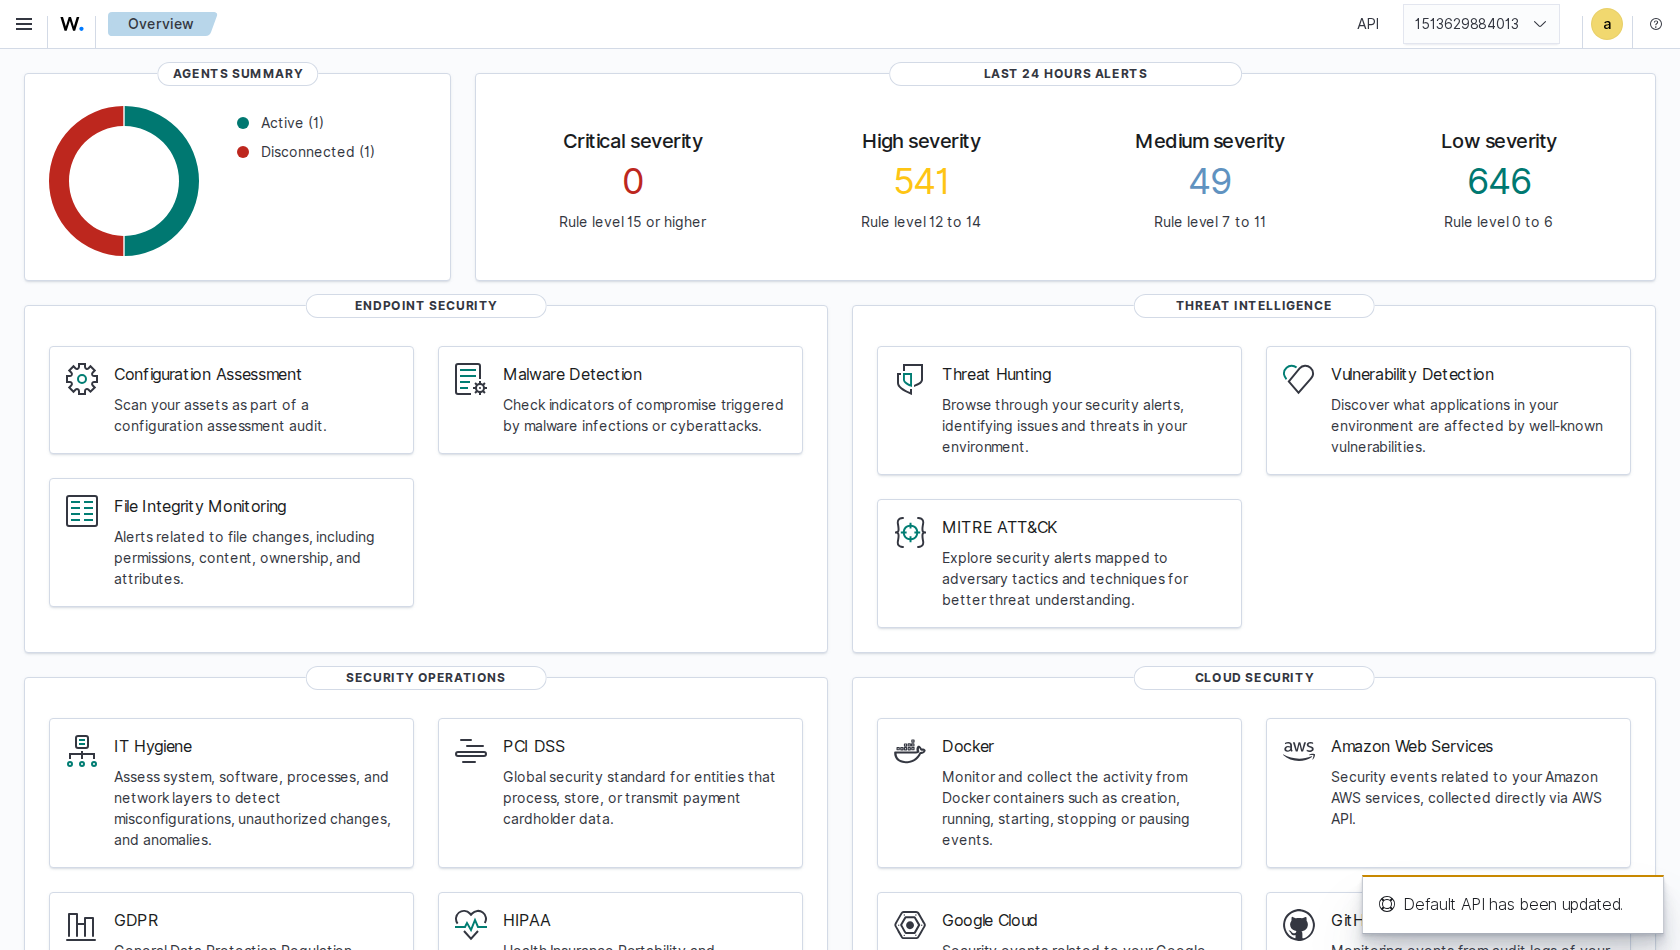Open Google Cloud card title

(990, 920)
